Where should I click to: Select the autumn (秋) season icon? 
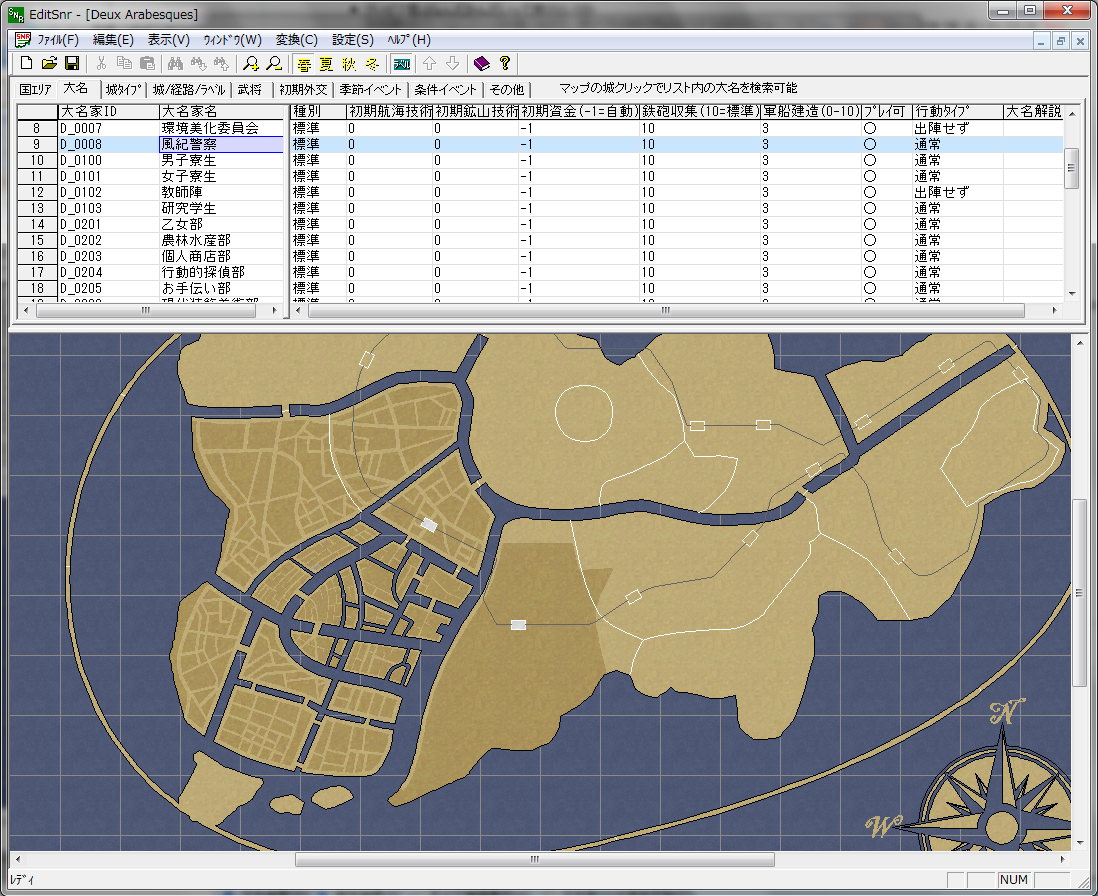tap(348, 64)
